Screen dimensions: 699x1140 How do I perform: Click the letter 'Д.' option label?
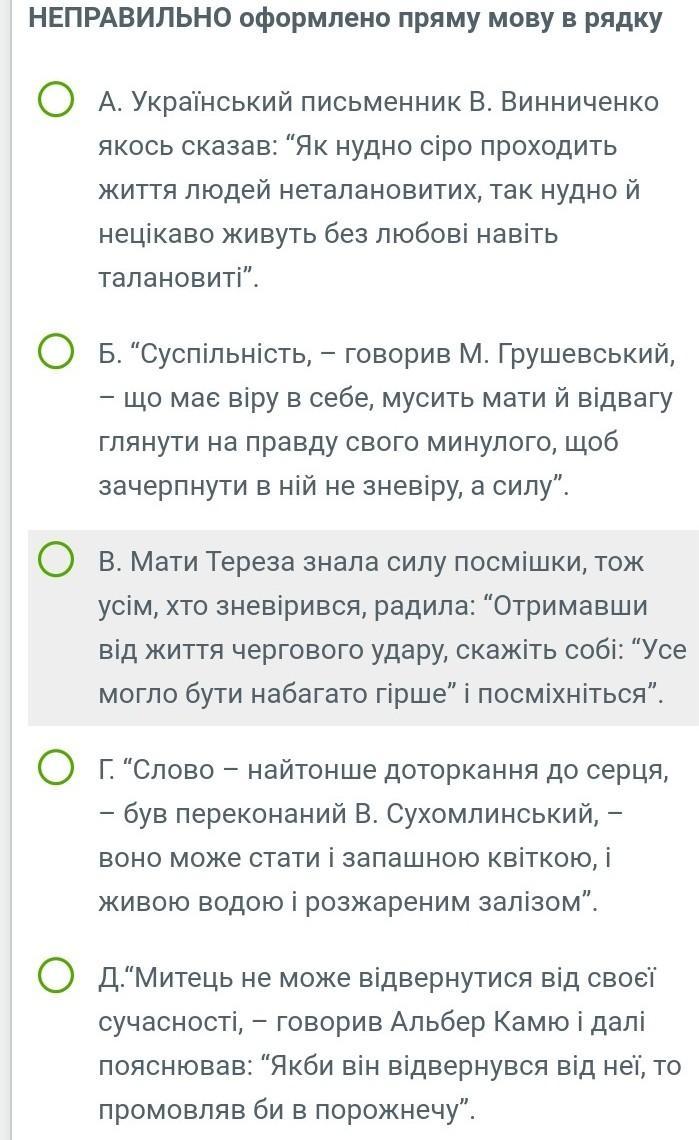111,978
